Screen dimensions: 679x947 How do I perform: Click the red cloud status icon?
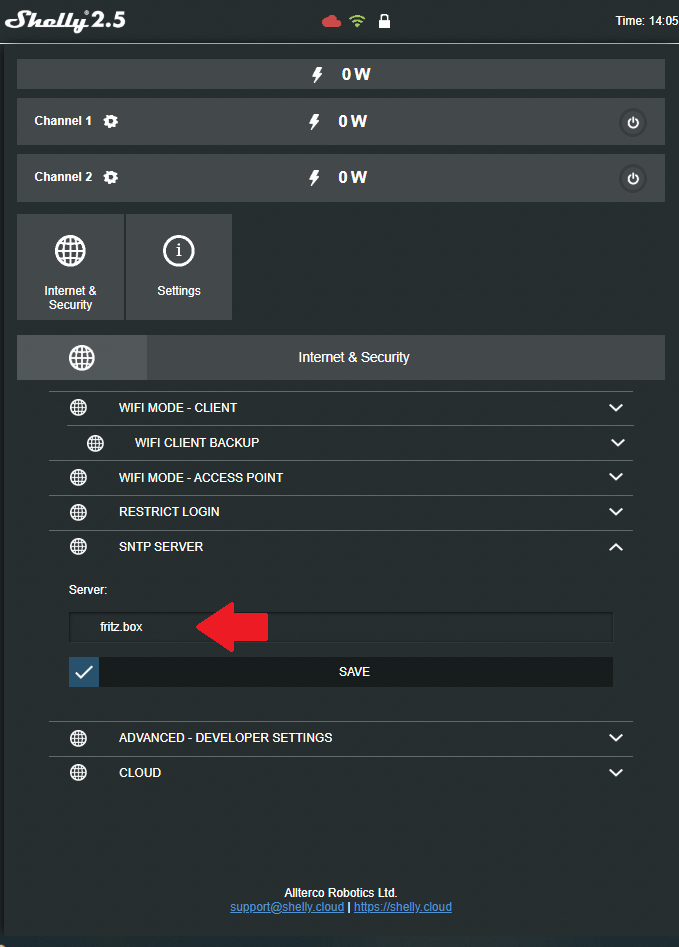point(331,22)
